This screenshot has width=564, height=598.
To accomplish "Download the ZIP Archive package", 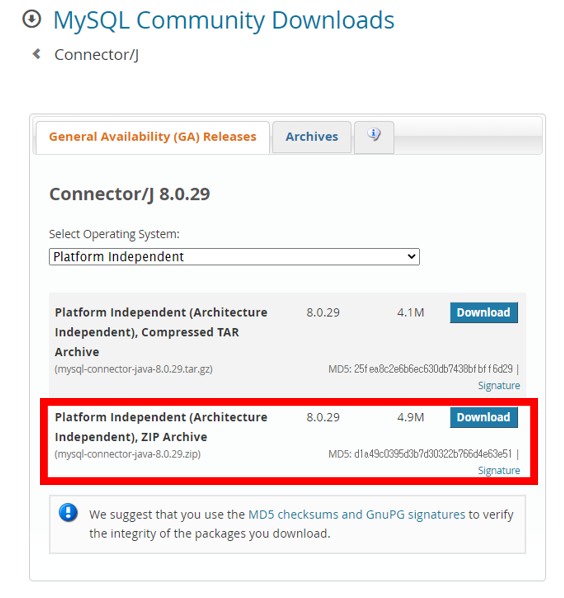I will coord(484,417).
